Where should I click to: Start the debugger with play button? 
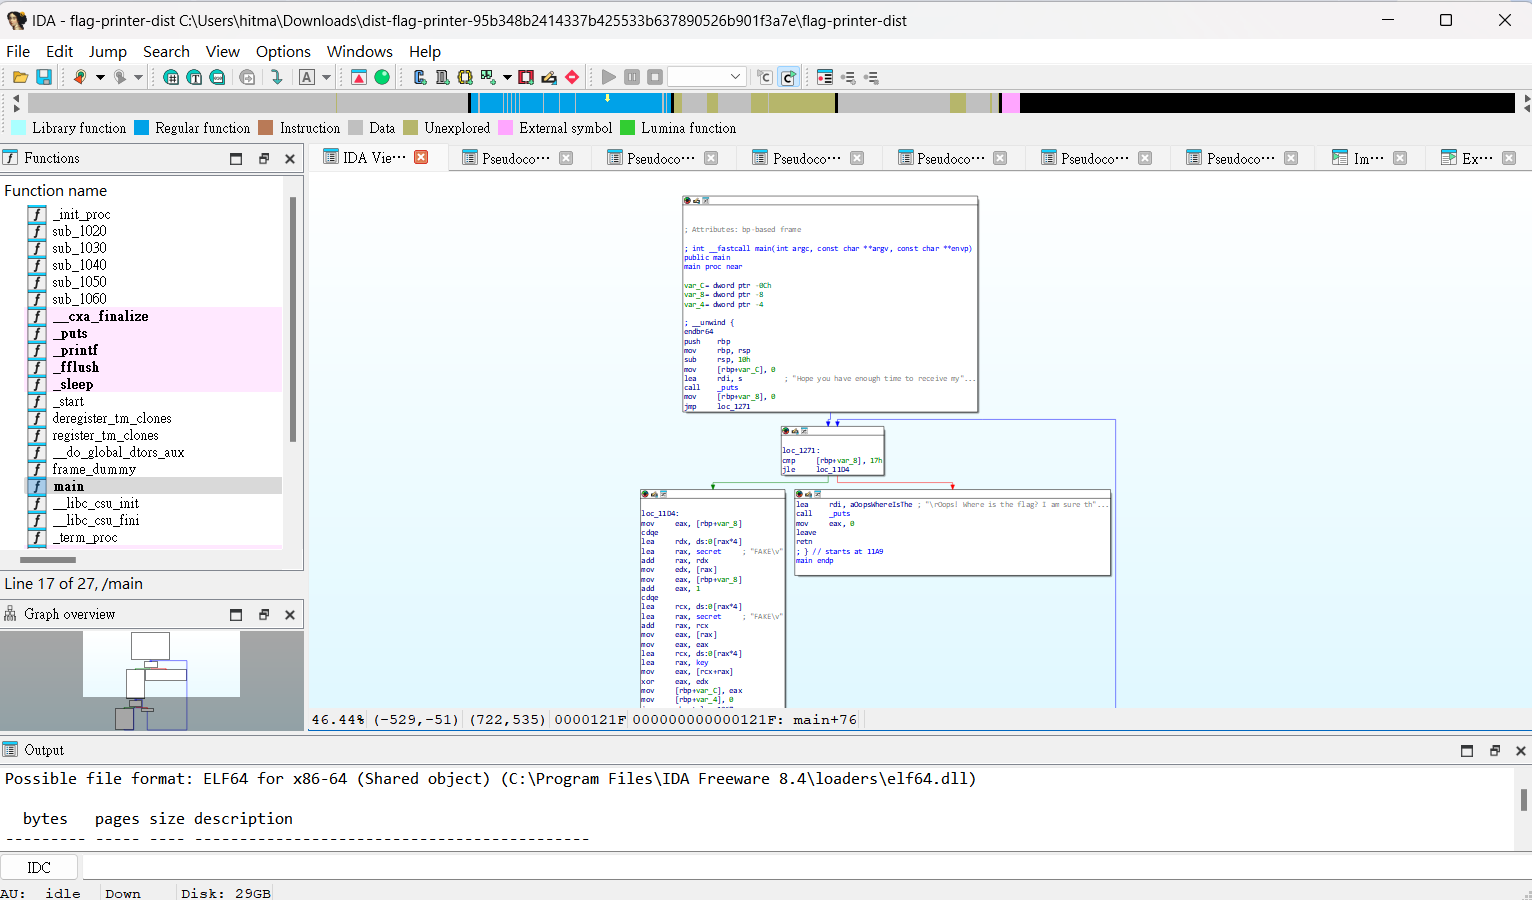click(x=608, y=77)
